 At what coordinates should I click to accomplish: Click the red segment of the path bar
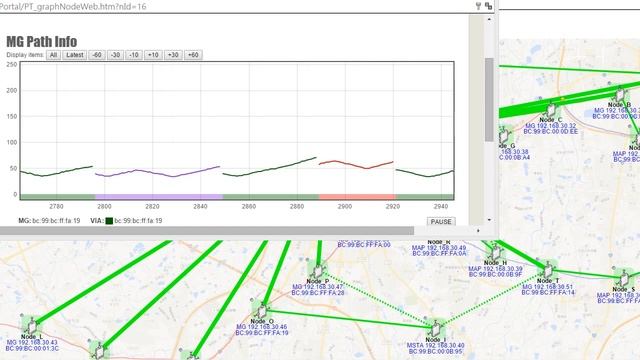pyautogui.click(x=357, y=197)
